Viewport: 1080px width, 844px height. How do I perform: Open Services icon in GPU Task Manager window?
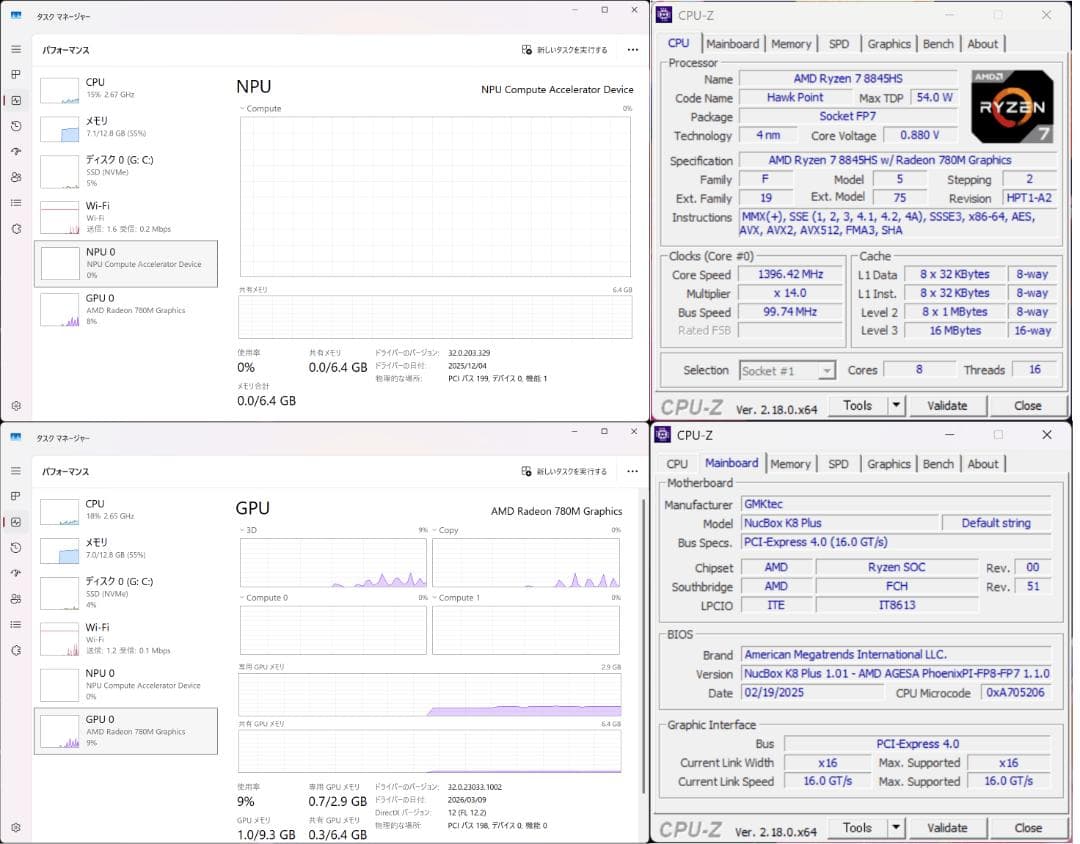point(16,650)
